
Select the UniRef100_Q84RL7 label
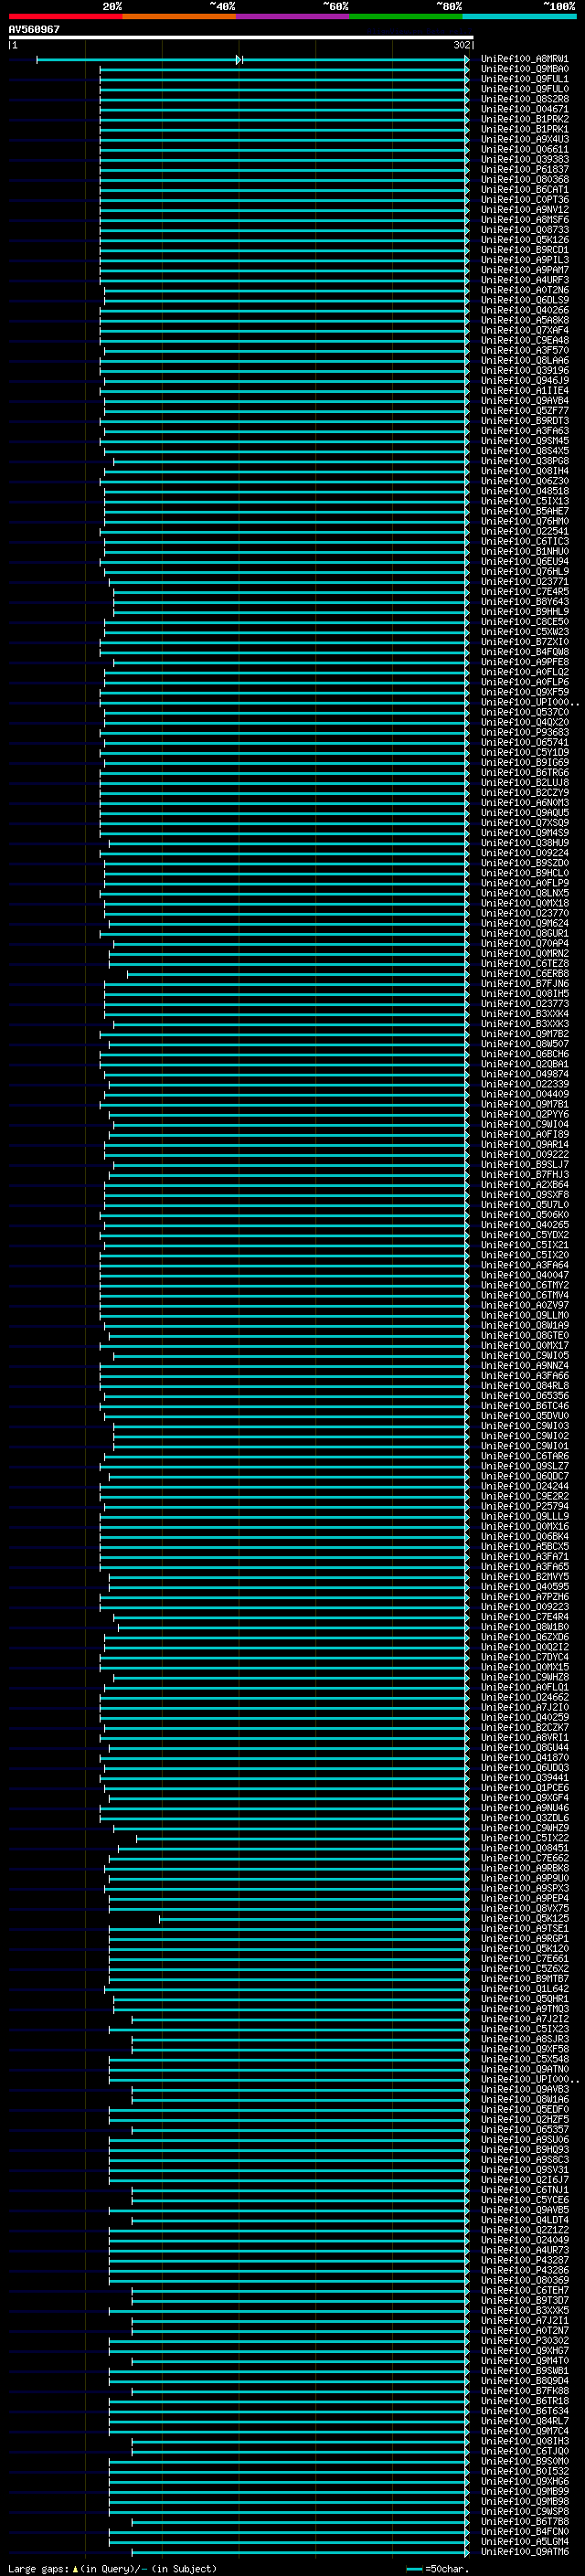tap(524, 2421)
